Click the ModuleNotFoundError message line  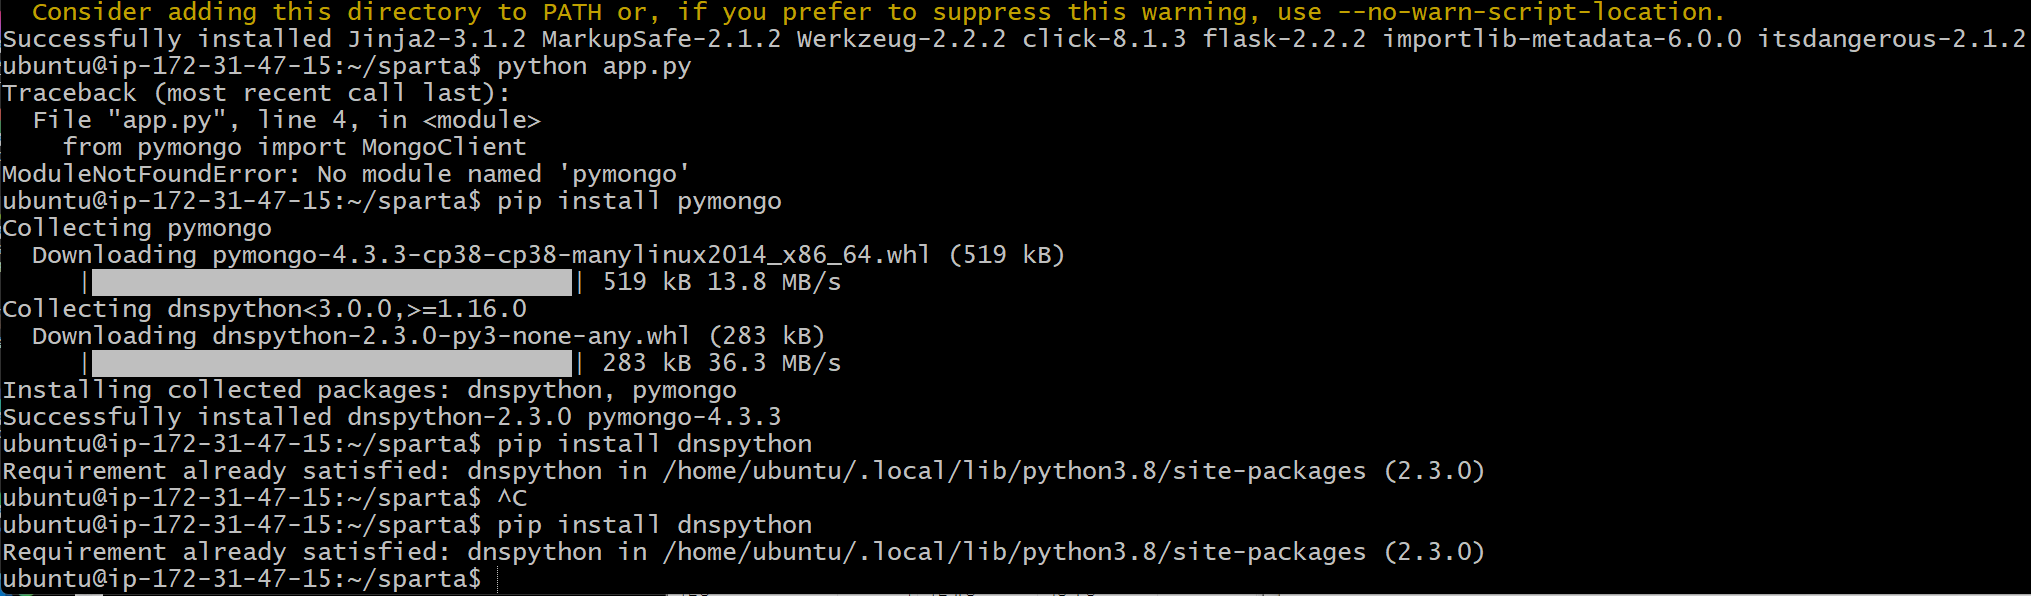click(x=346, y=174)
